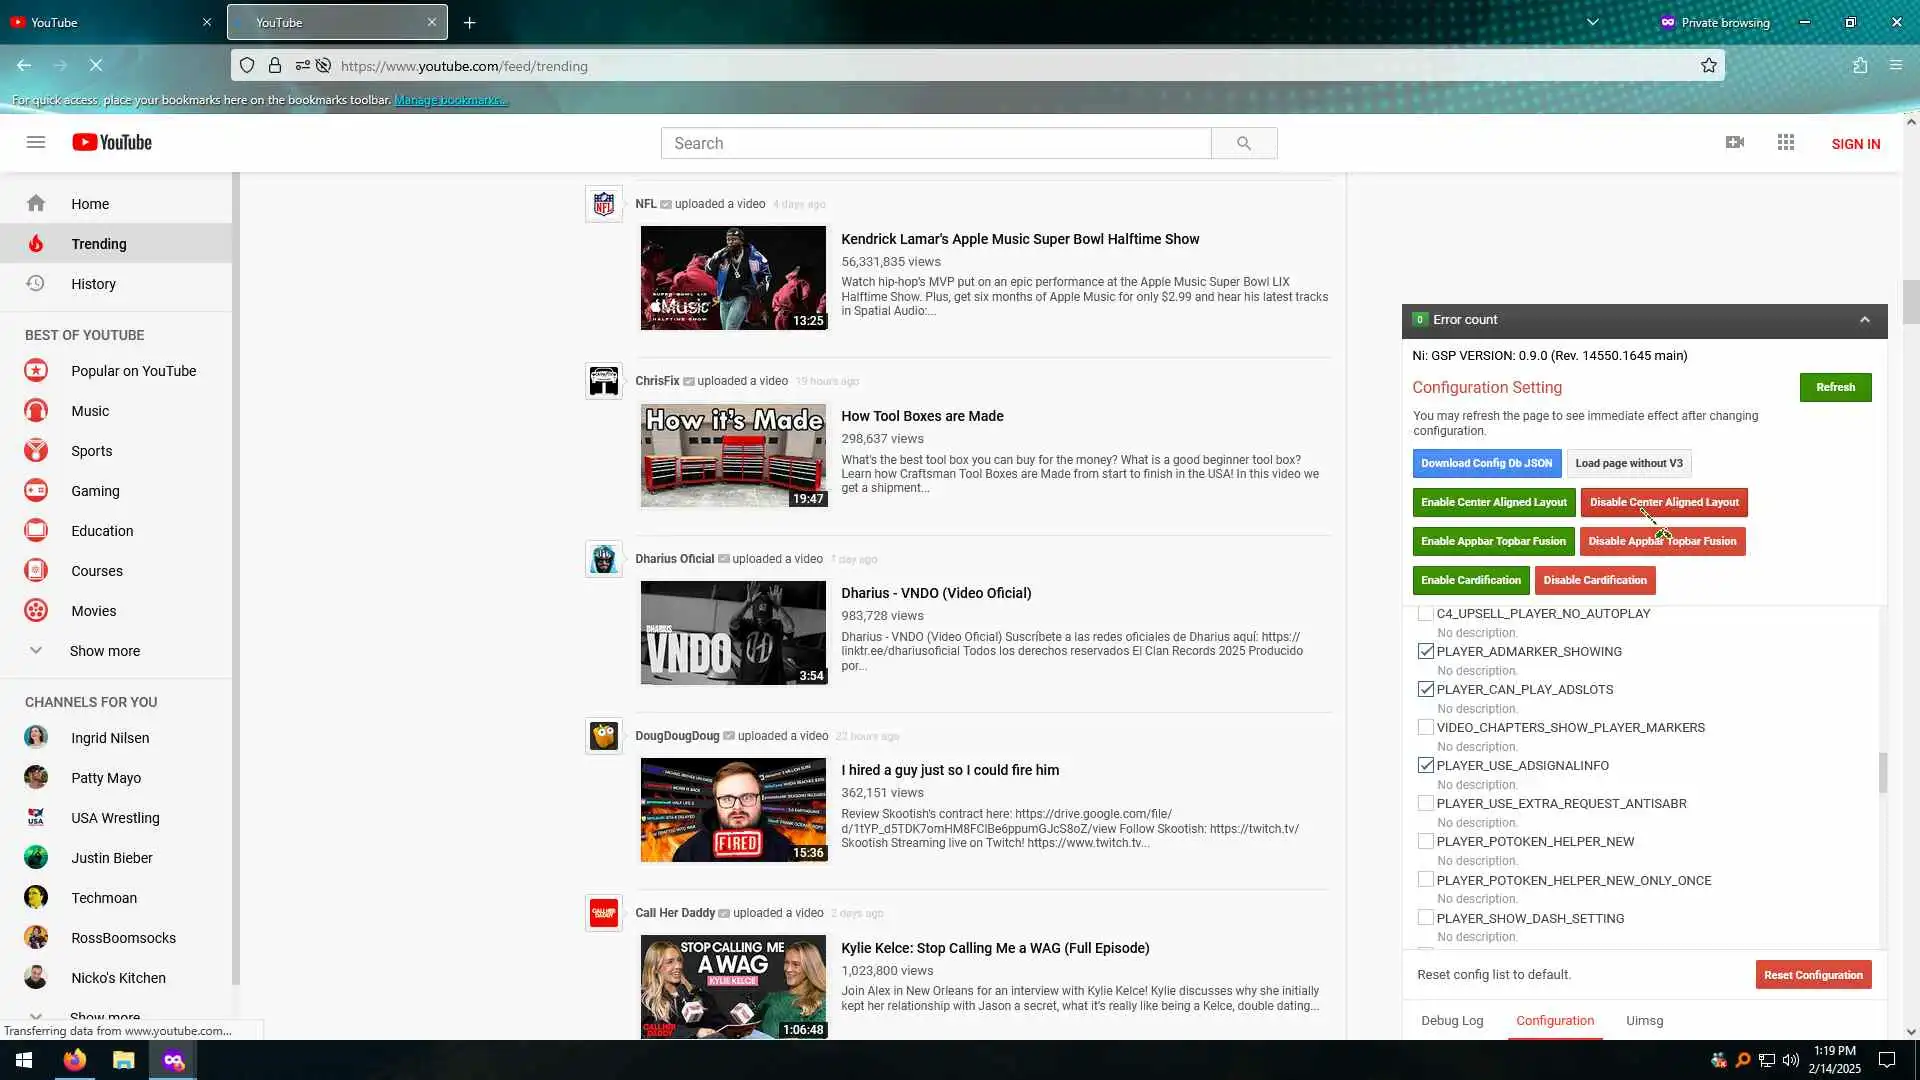Open the browser extensions icon
1920x1080 pixels.
tap(1859, 66)
